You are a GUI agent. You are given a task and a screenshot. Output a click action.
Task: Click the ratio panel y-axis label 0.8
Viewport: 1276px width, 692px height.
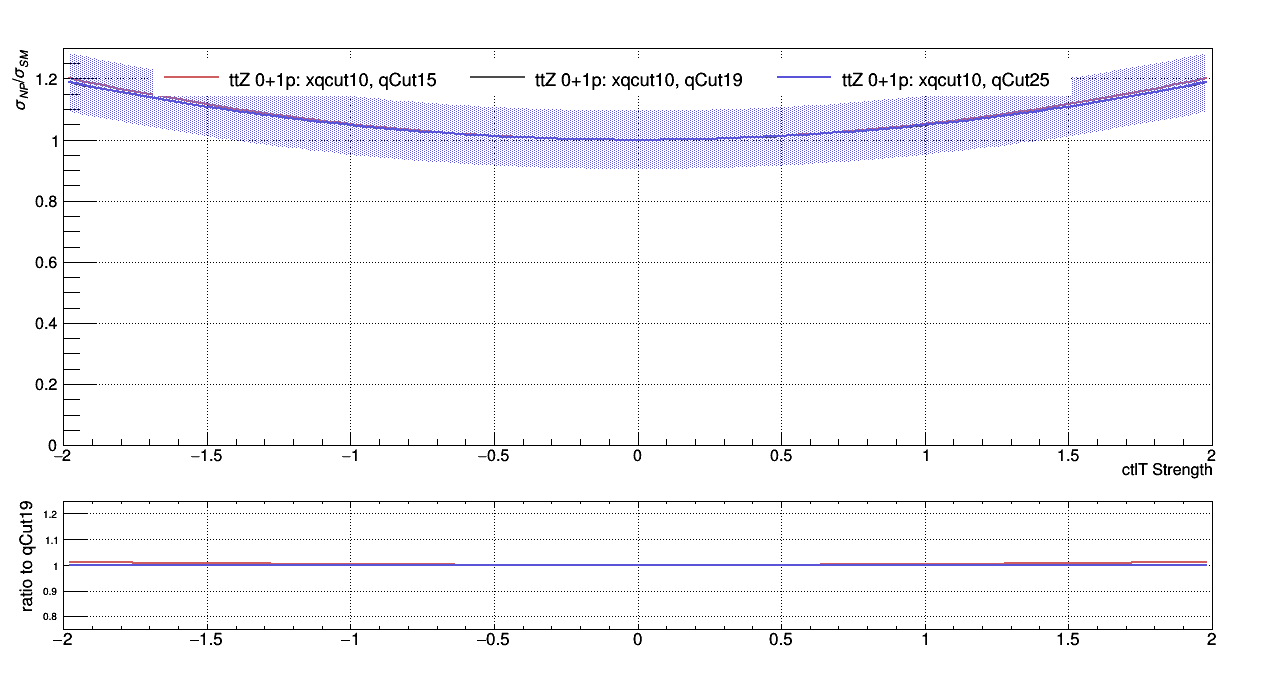[x=52, y=617]
